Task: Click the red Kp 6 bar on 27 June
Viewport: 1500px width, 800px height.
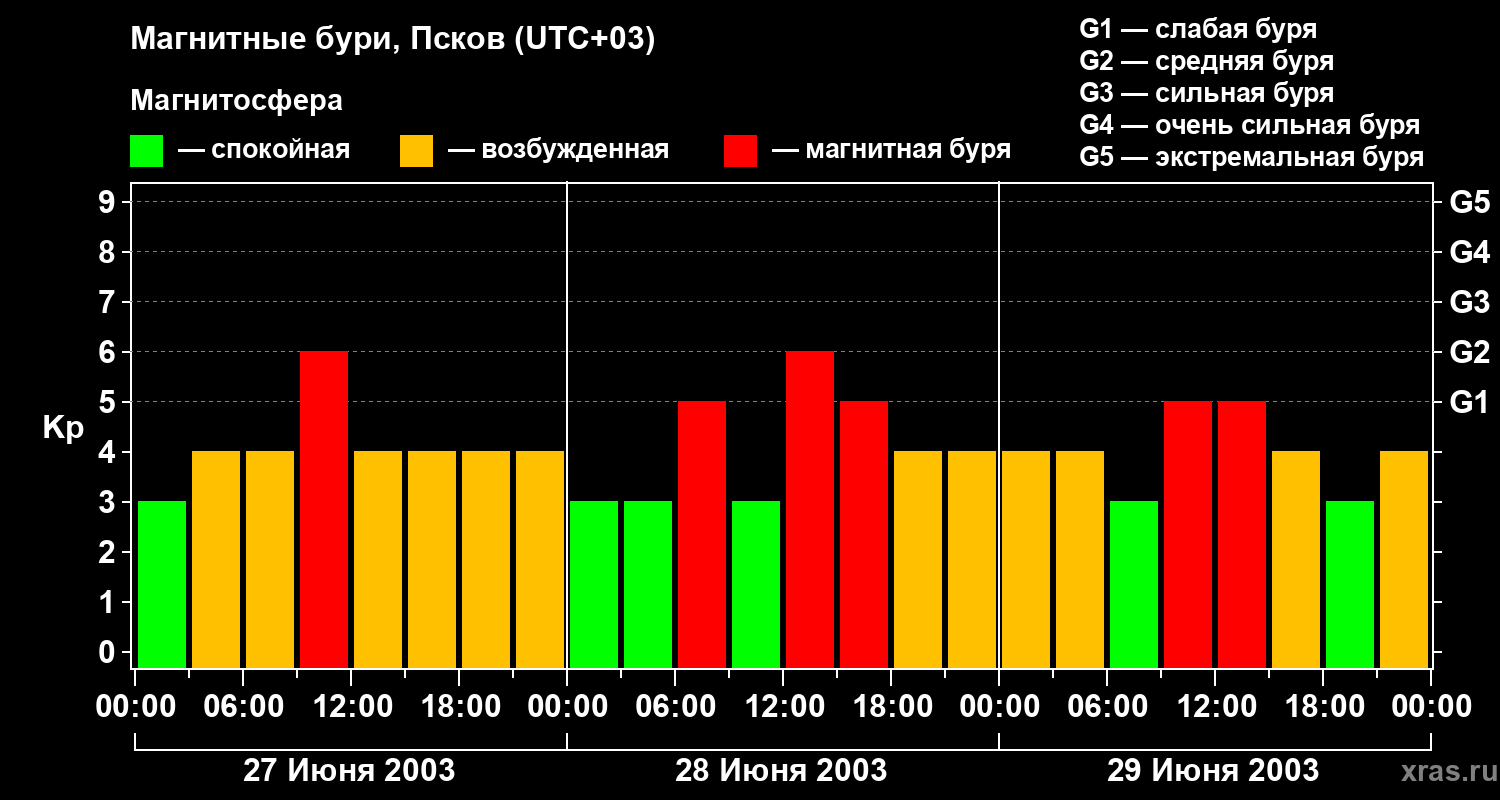Action: [324, 510]
